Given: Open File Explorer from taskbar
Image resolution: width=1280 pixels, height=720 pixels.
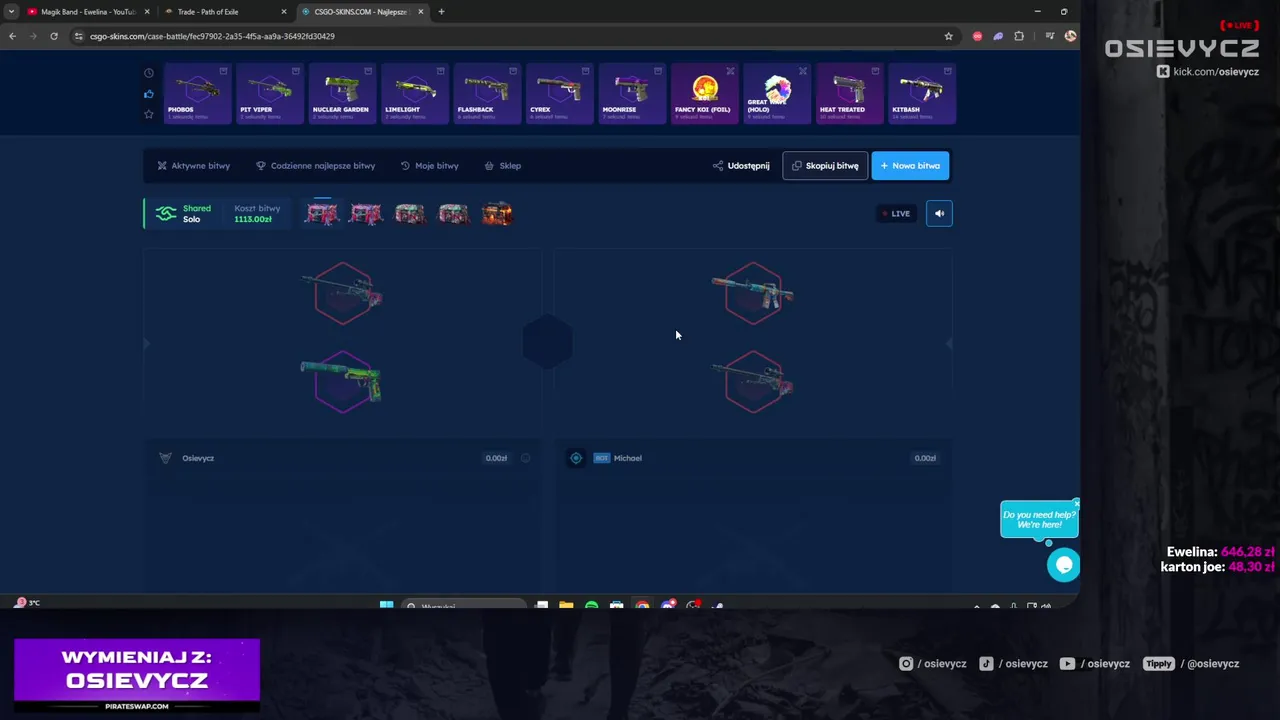Looking at the screenshot, I should tap(566, 605).
